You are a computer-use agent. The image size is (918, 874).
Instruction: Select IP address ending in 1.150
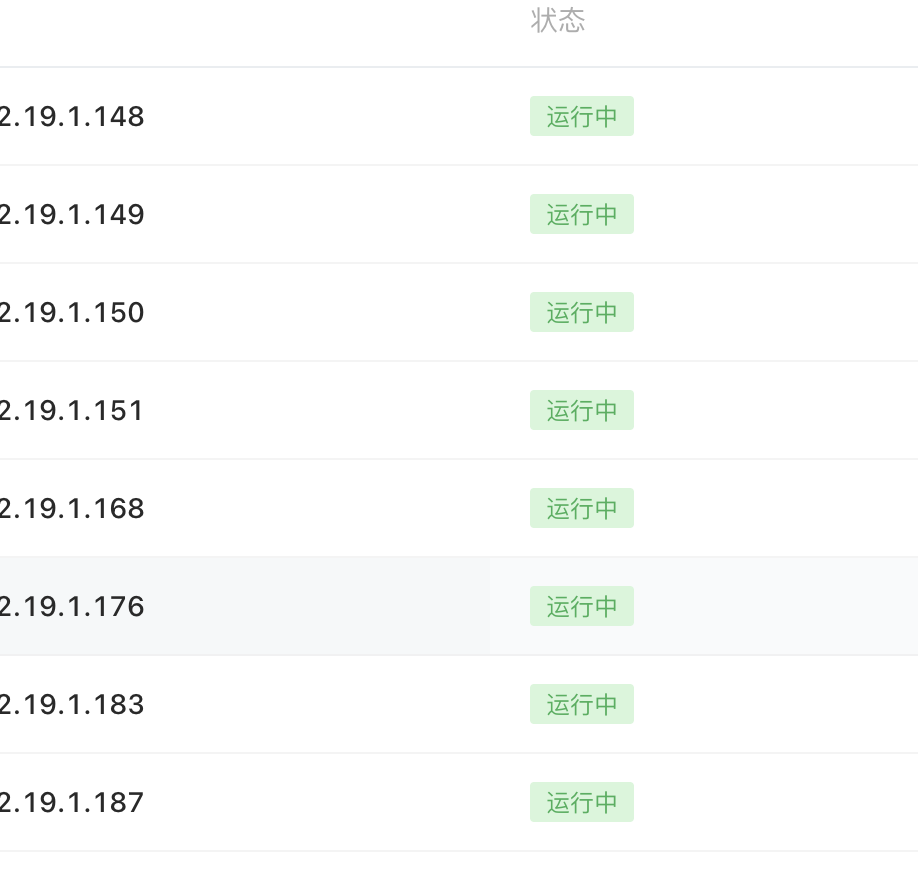point(72,313)
